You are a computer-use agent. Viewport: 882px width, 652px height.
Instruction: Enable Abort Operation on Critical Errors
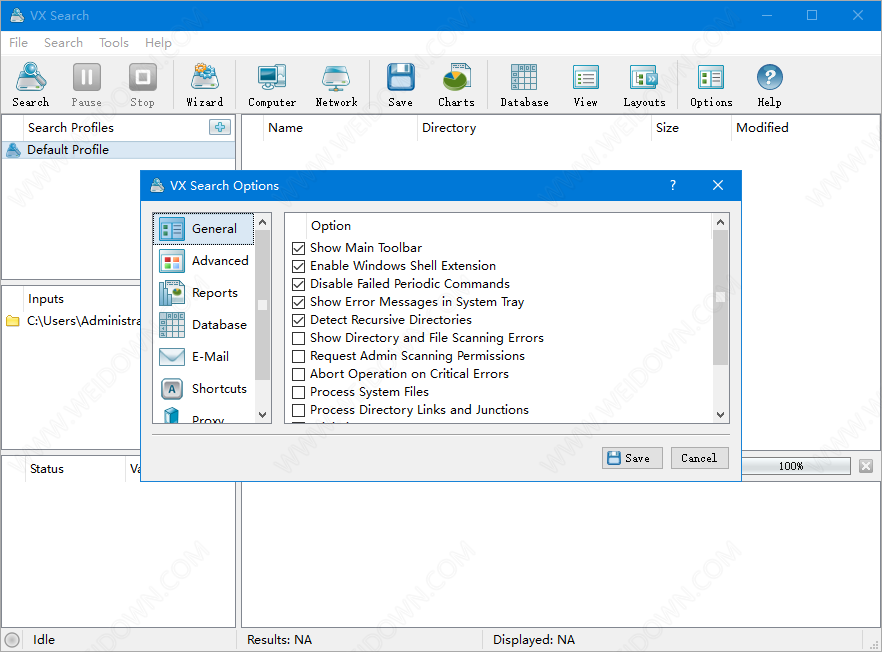(x=299, y=374)
